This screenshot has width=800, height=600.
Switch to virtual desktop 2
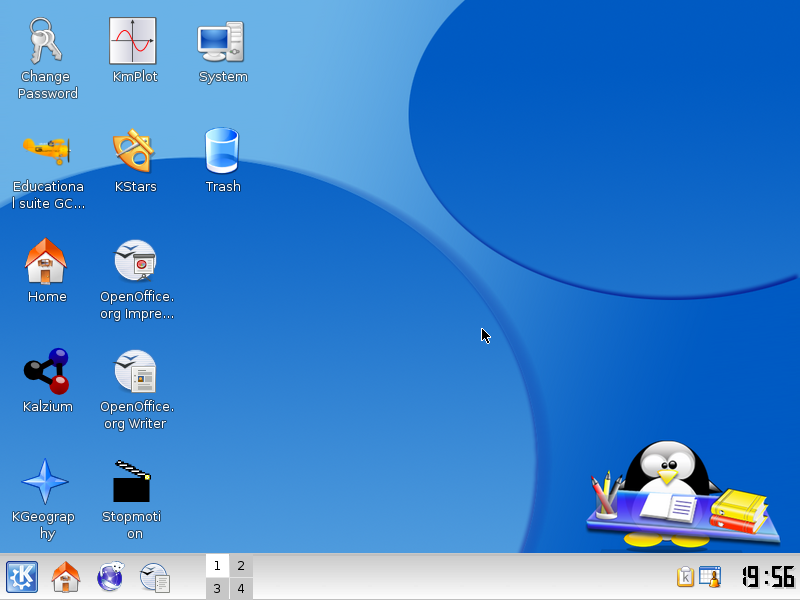click(240, 565)
